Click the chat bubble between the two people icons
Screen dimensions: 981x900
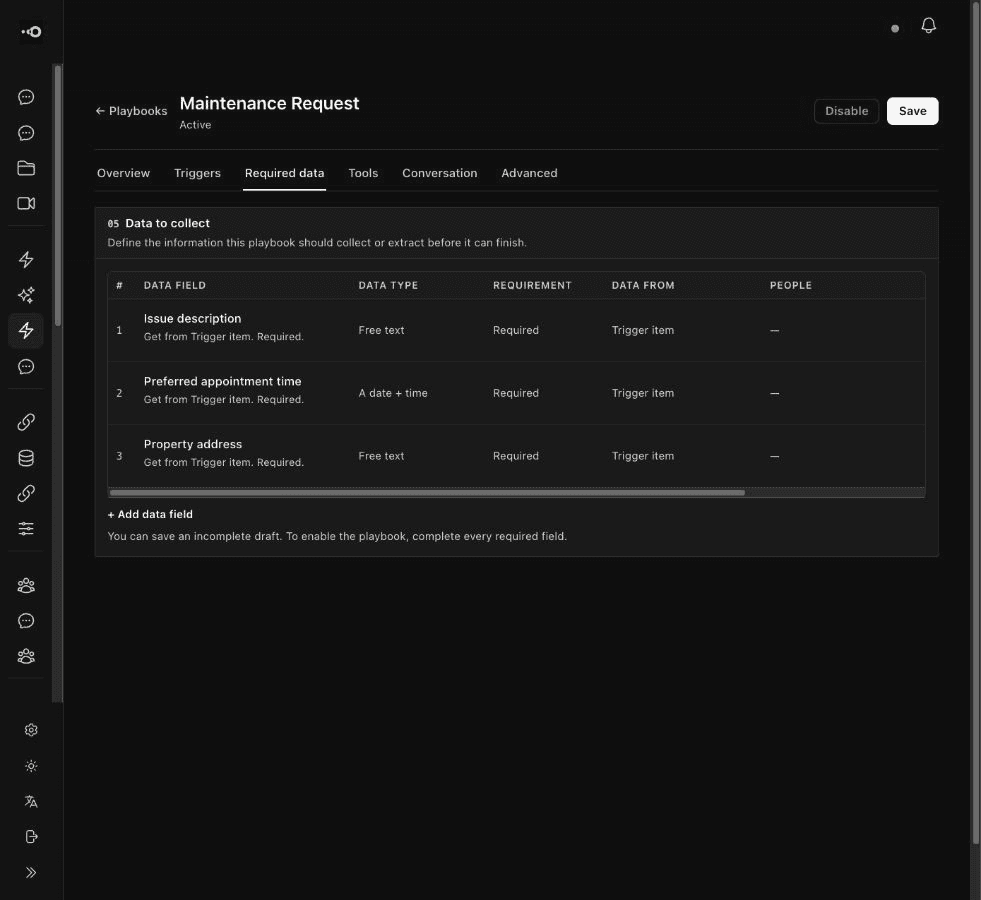[26, 620]
